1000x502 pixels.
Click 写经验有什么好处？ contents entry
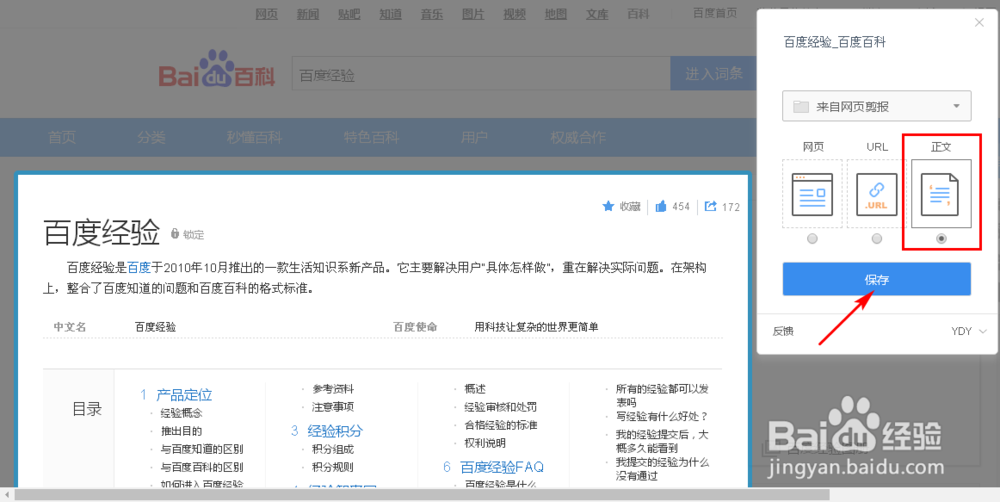pyautogui.click(x=662, y=417)
